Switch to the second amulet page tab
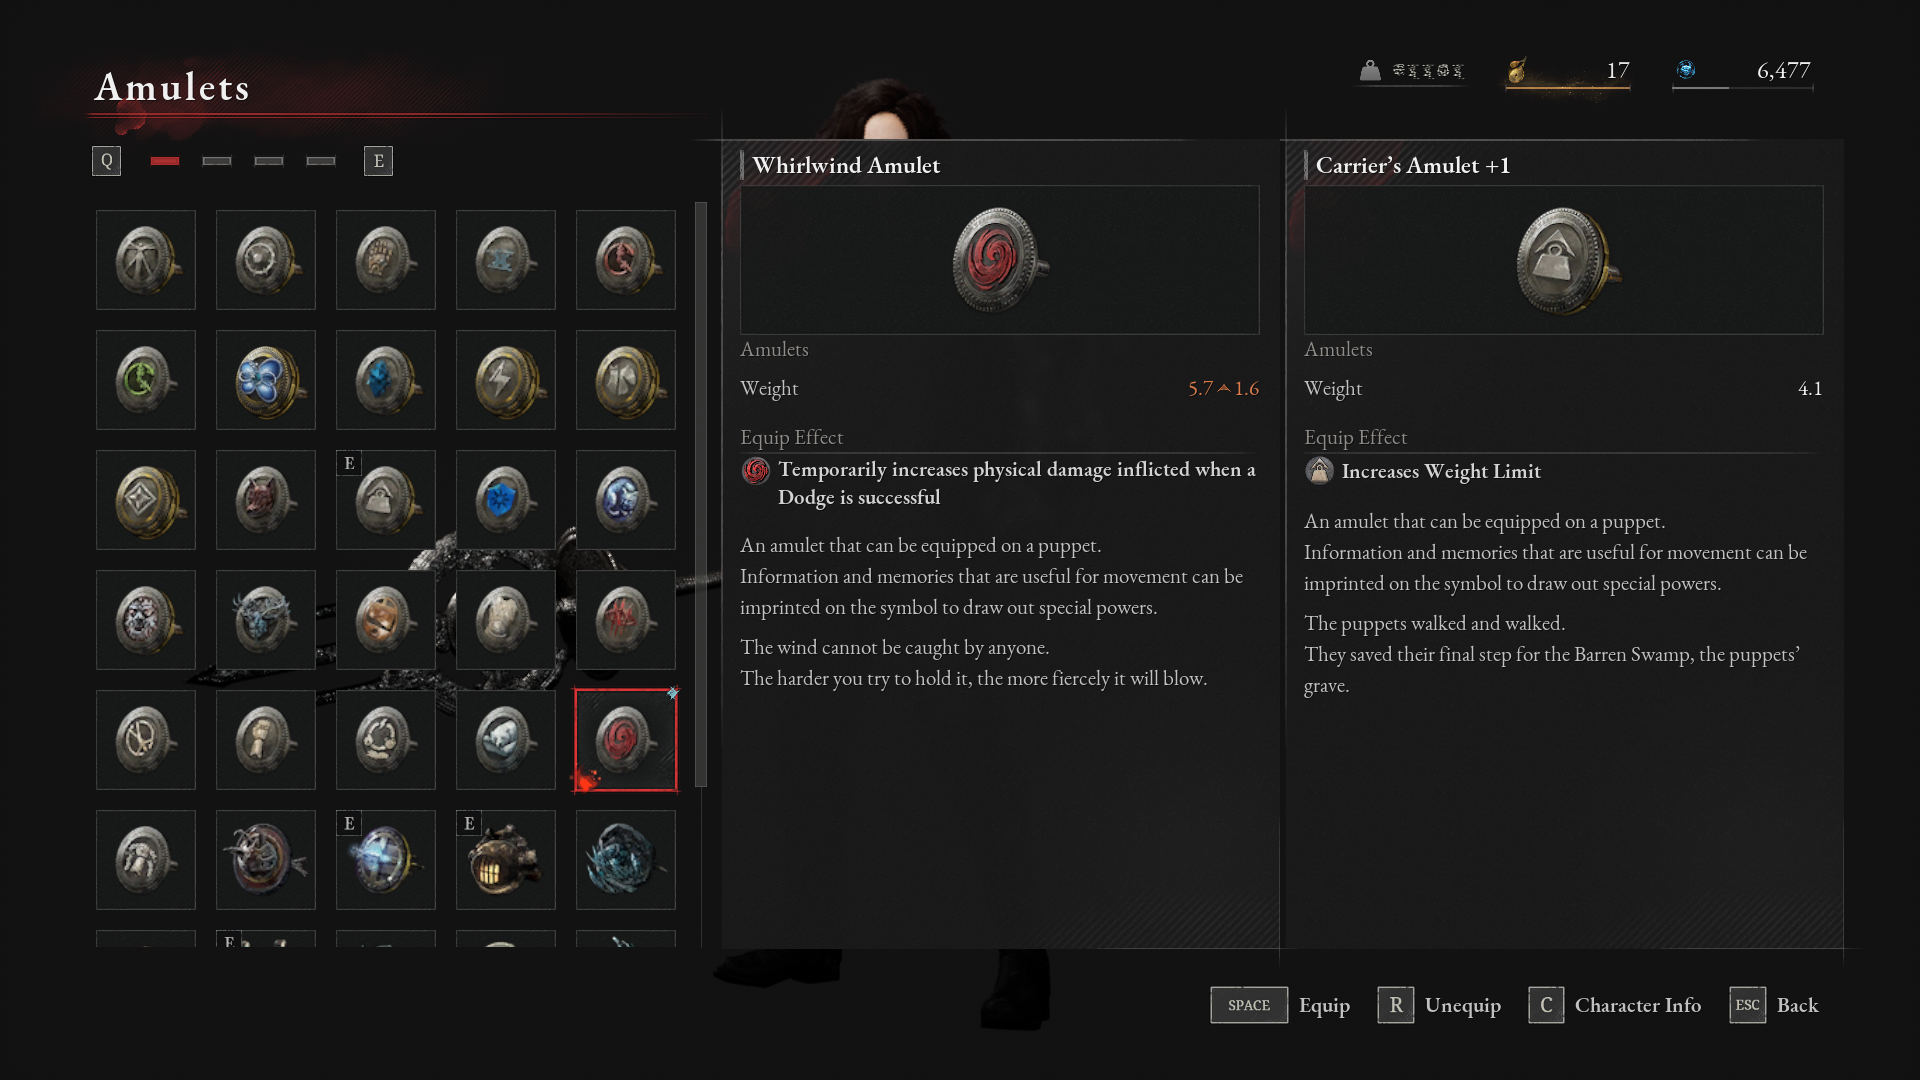This screenshot has height=1080, width=1920. click(217, 161)
